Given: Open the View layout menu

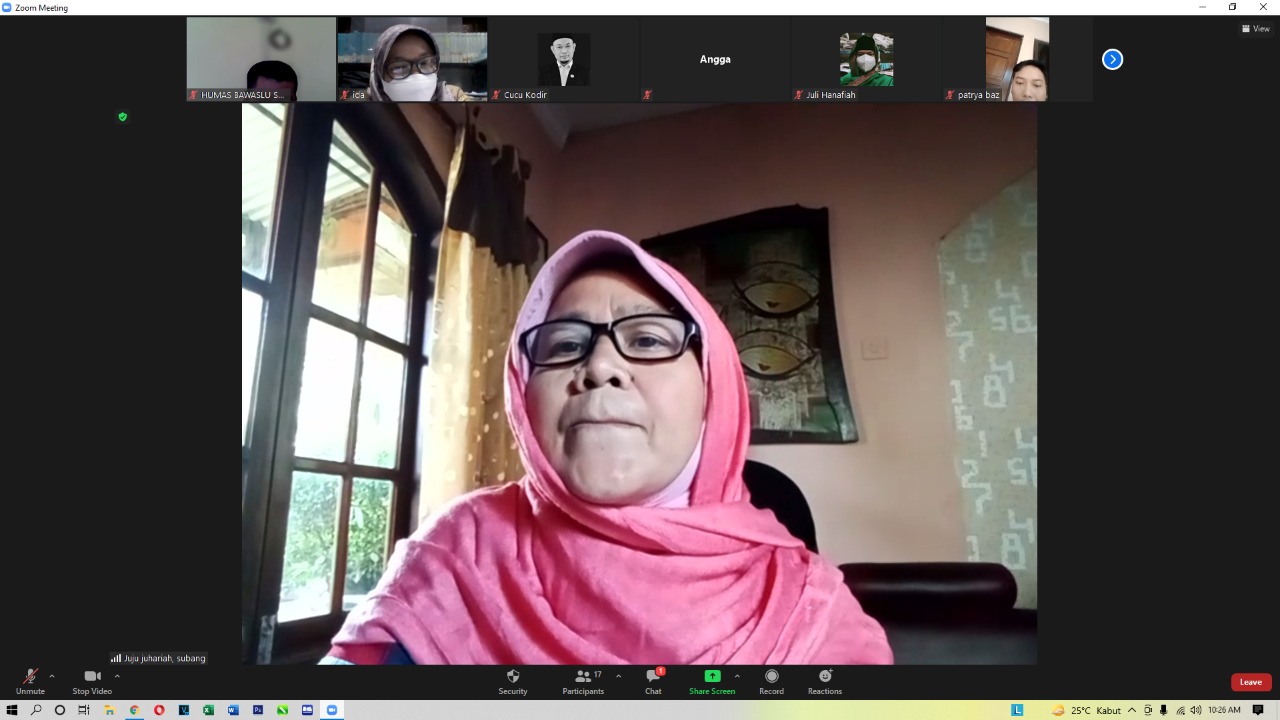Looking at the screenshot, I should tap(1256, 28).
